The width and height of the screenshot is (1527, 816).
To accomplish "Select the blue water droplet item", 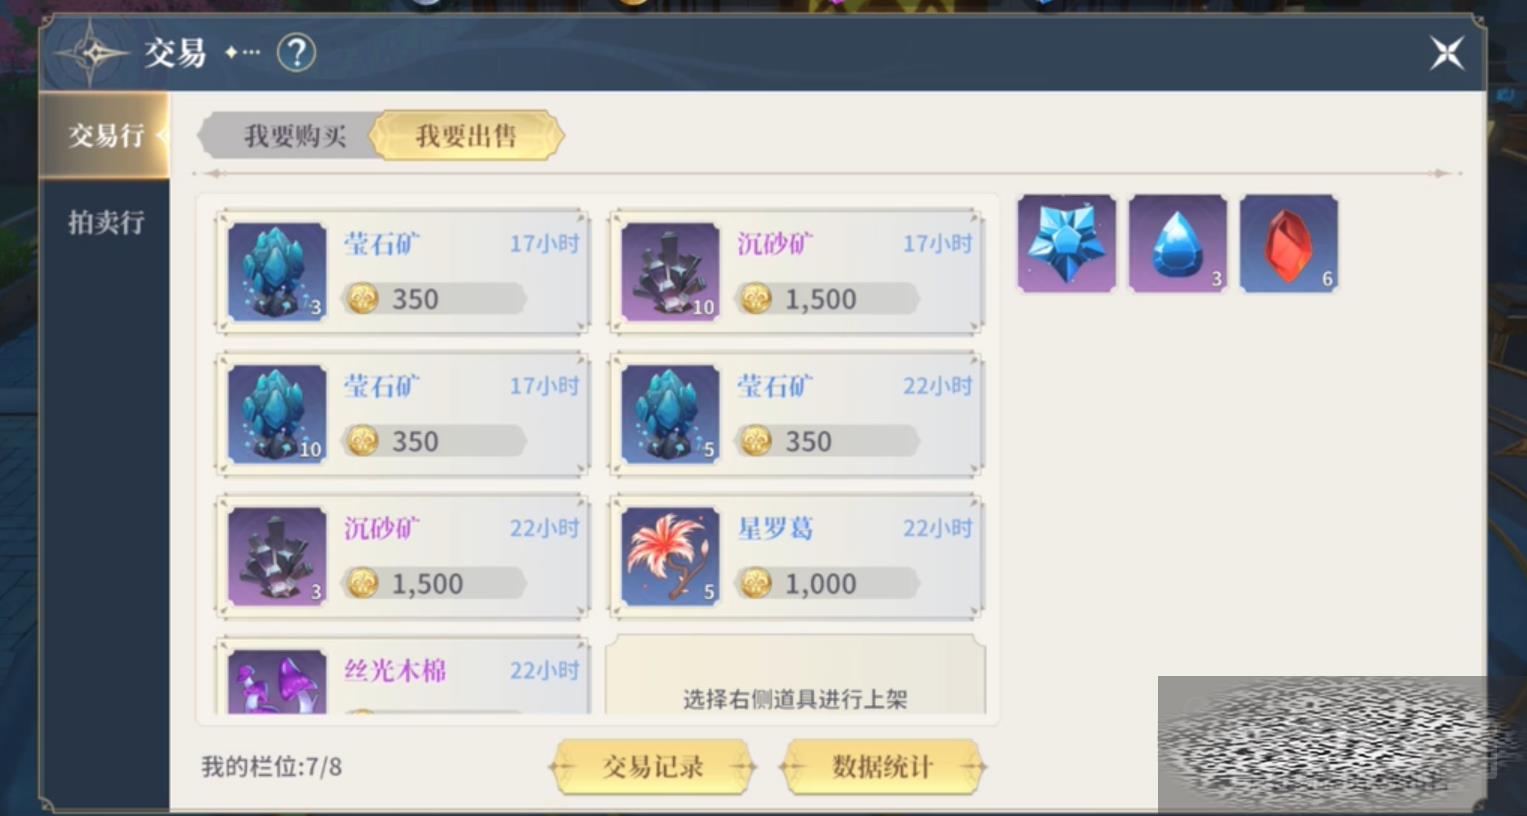I will pyautogui.click(x=1177, y=243).
